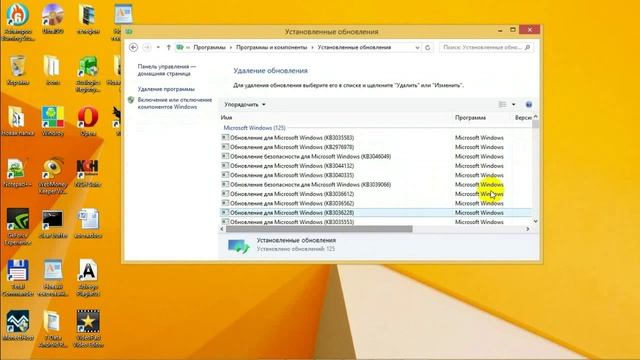This screenshot has width=640, height=360.
Task: Click the vertical scrollbar down arrow
Action: tap(536, 221)
